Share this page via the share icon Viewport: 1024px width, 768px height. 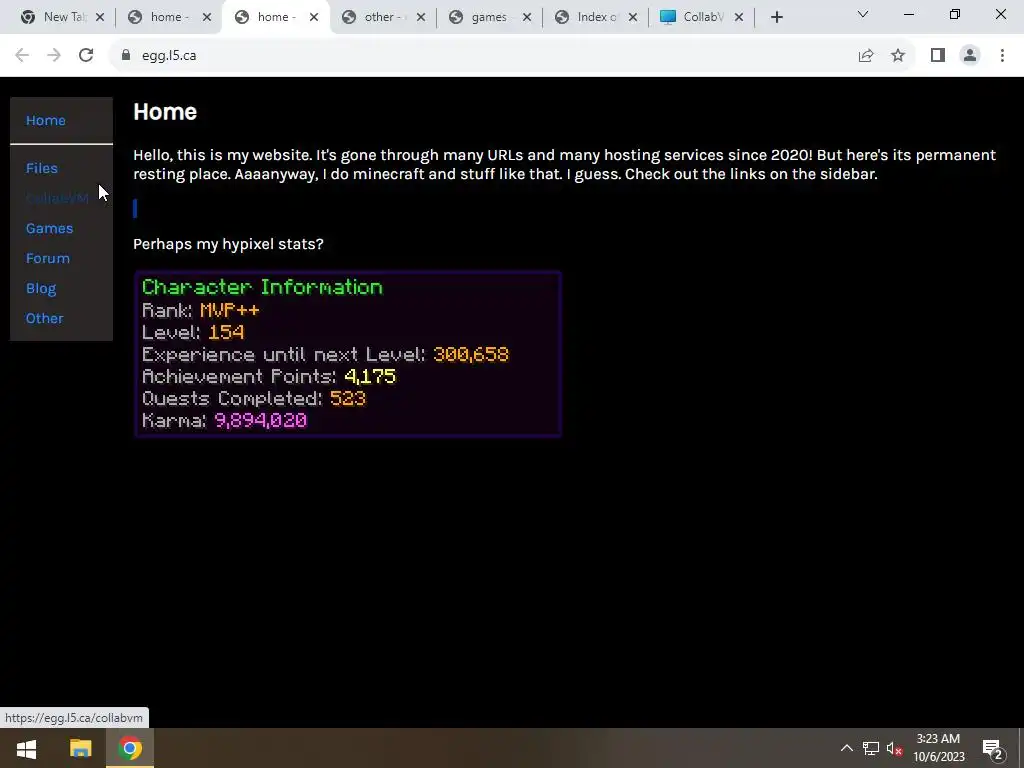click(x=866, y=56)
